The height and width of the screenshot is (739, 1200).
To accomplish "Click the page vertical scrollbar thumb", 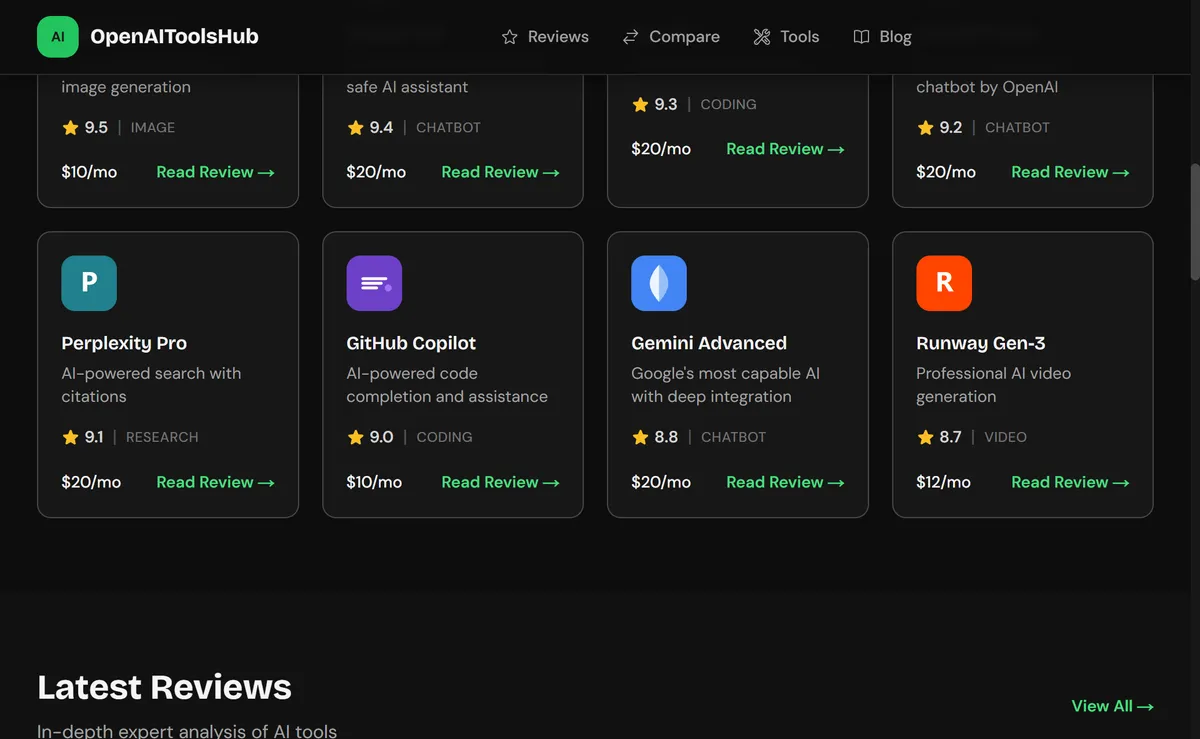I will pos(1194,222).
